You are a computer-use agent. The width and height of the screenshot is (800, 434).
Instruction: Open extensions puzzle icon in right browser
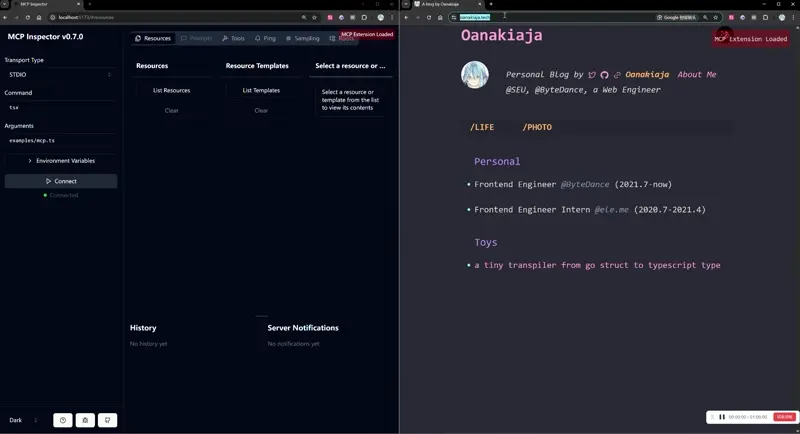765,17
